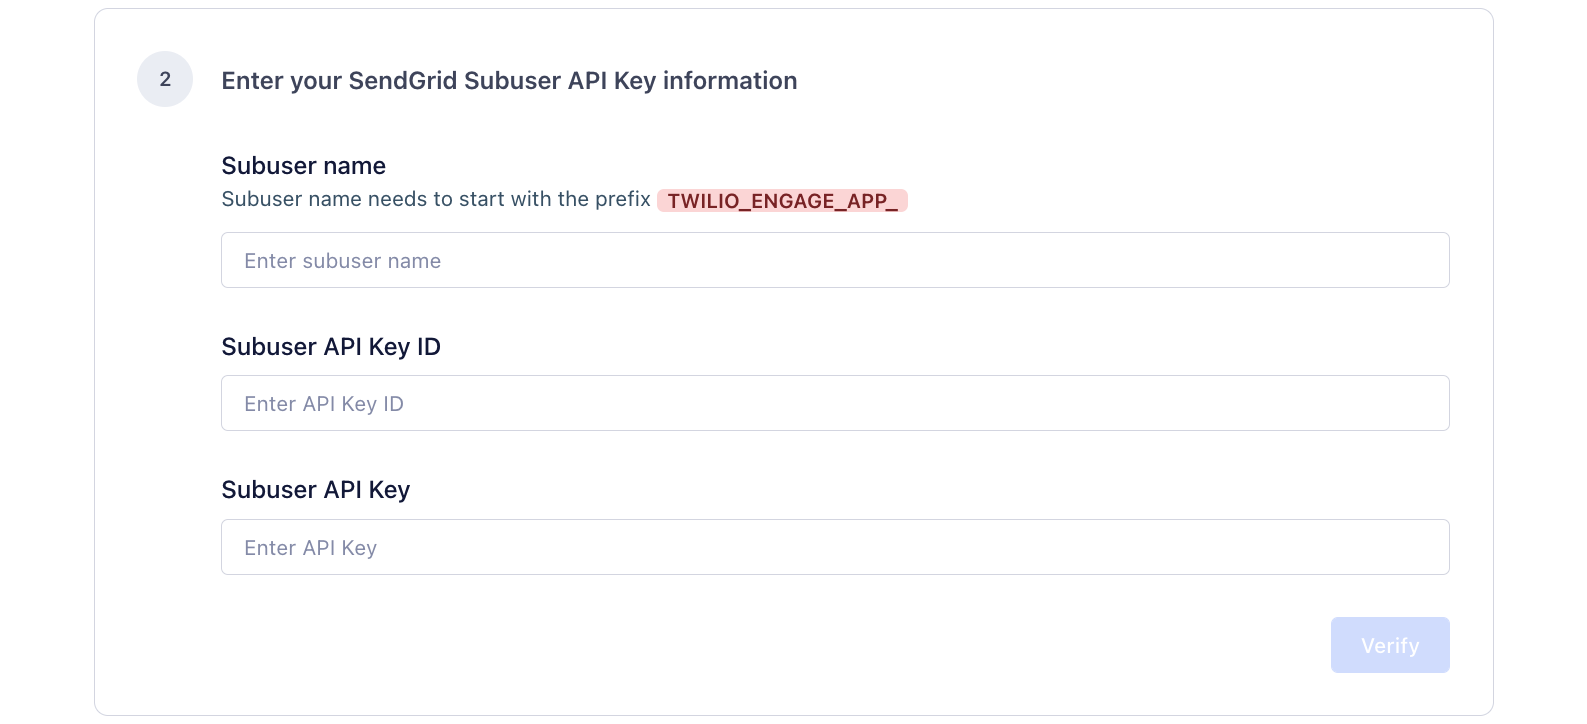The image size is (1587, 724).
Task: Place cursor in the API Key field
Action: pos(835,547)
